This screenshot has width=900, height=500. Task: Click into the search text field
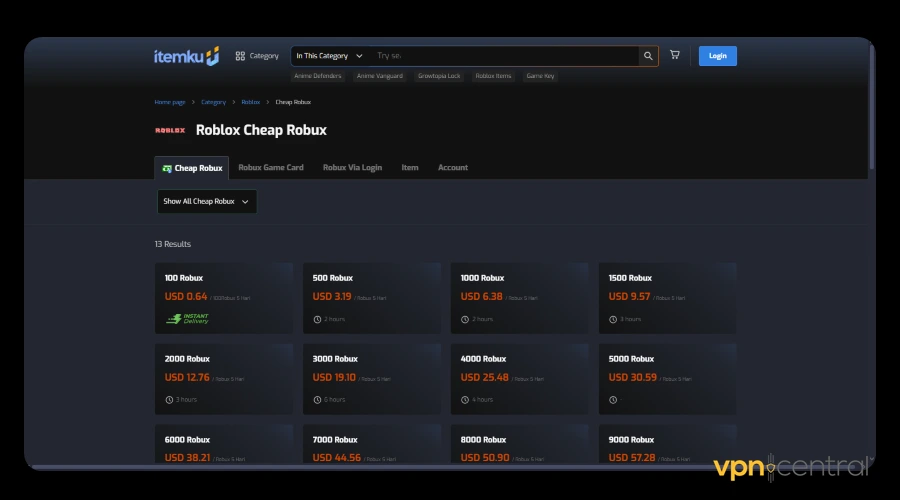[x=500, y=56]
